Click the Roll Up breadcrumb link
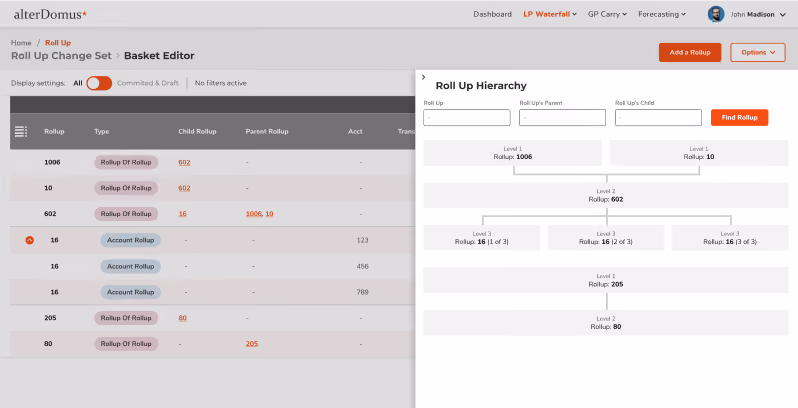 [x=58, y=43]
